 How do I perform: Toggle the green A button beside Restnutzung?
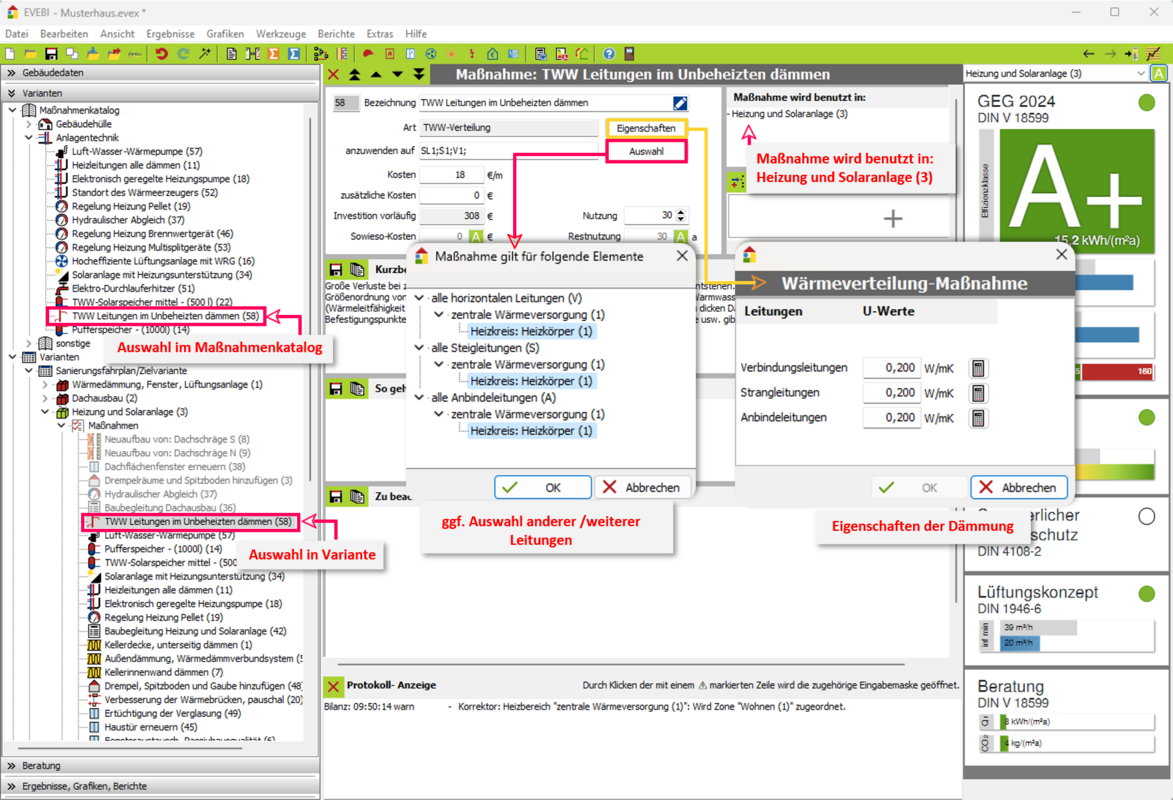coord(680,236)
